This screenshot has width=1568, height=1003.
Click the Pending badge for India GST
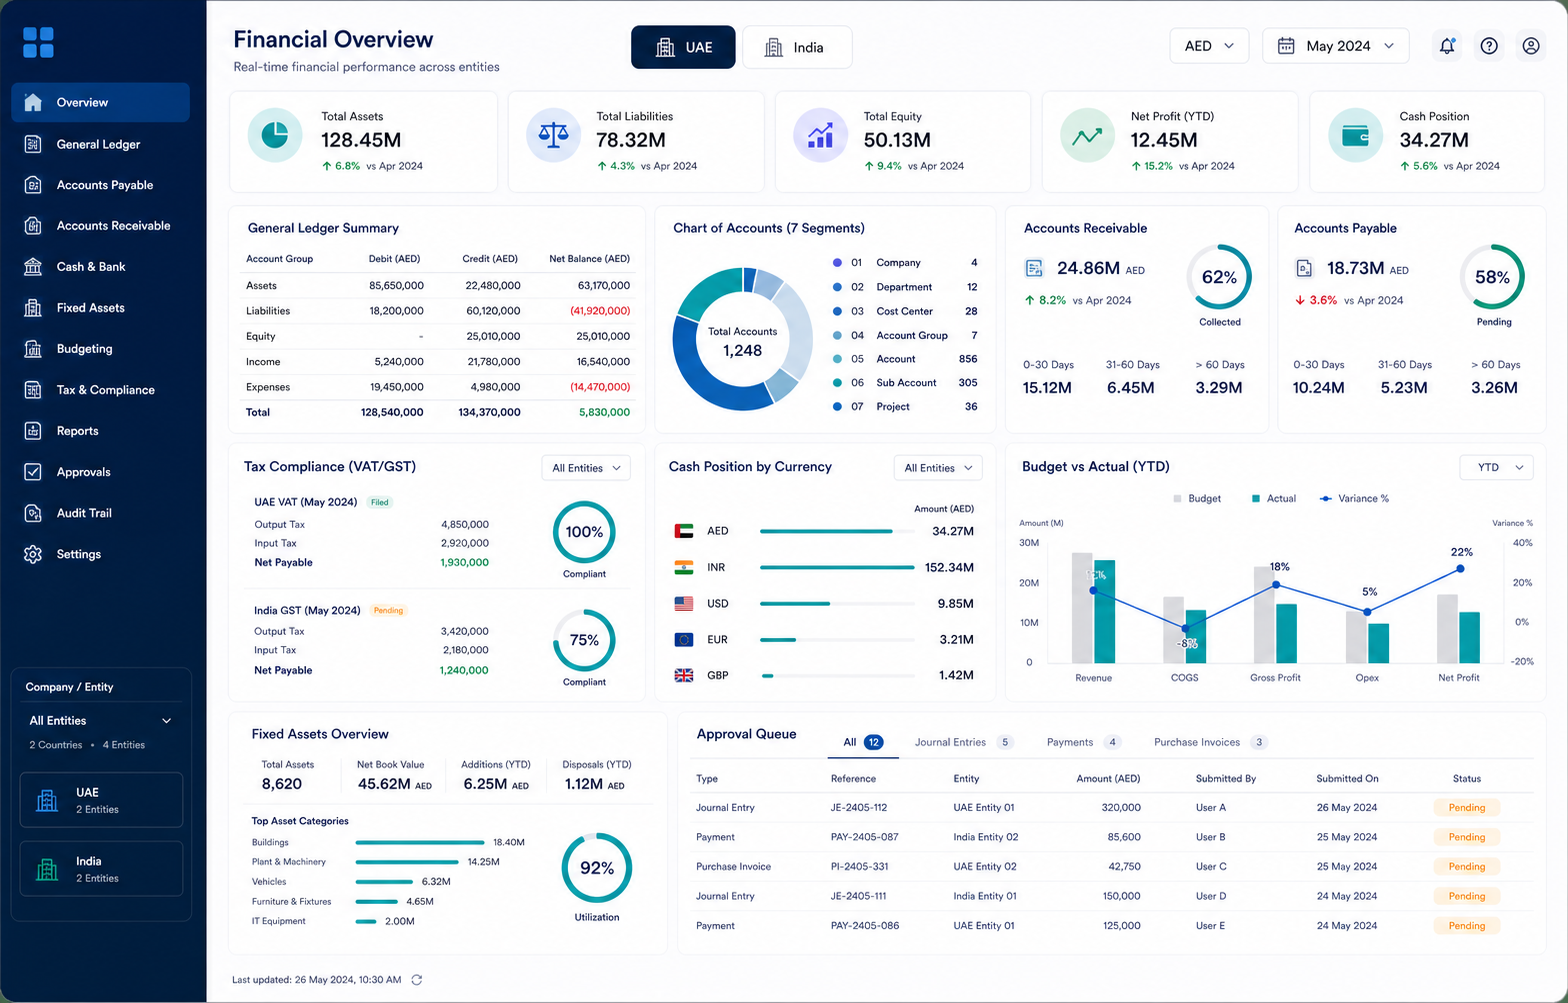pyautogui.click(x=388, y=610)
